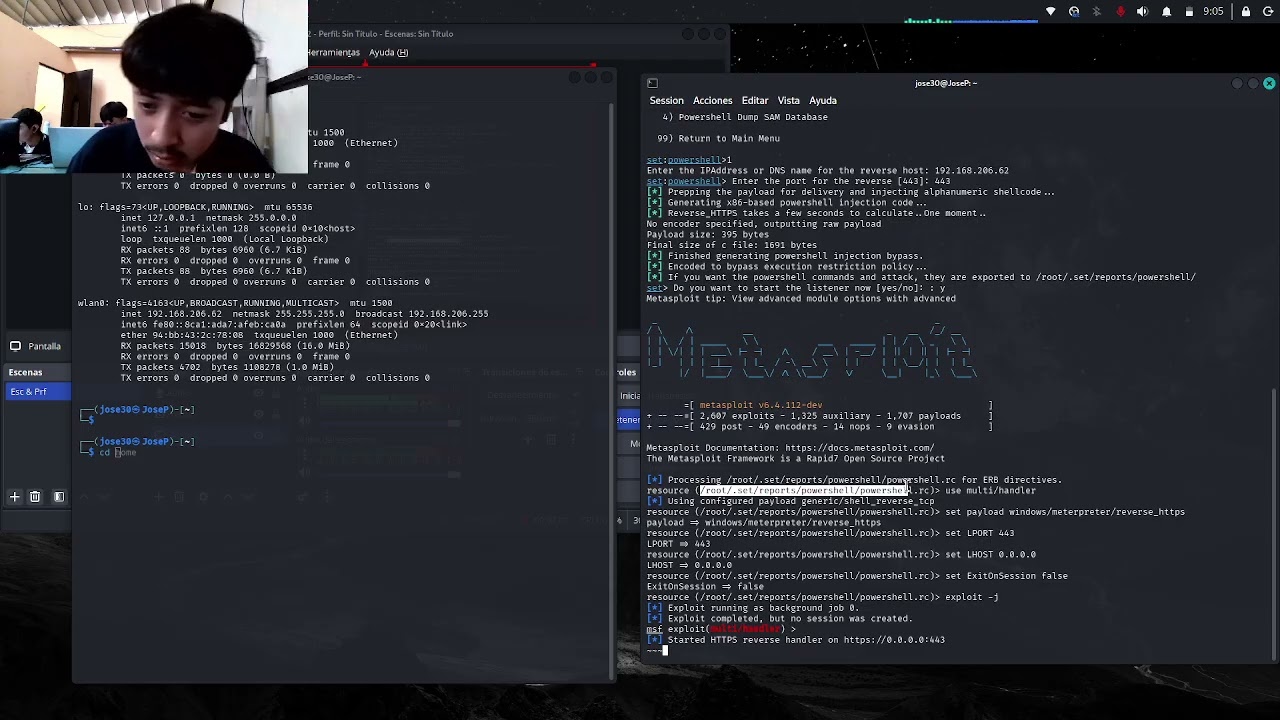Click the right terminal title 'jose30@JoseP: ~'
Screen dimensions: 1280x720
[x=945, y=83]
